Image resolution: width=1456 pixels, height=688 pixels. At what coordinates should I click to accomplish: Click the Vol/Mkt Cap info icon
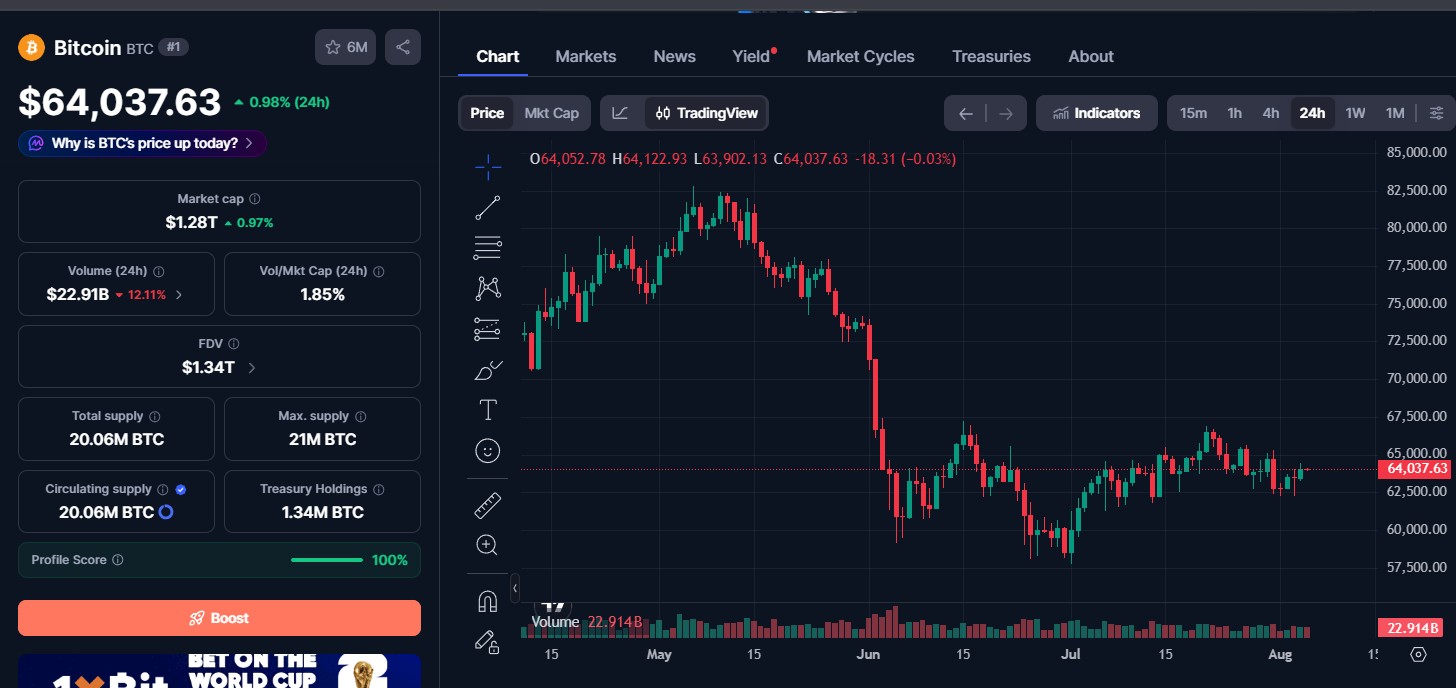[379, 271]
